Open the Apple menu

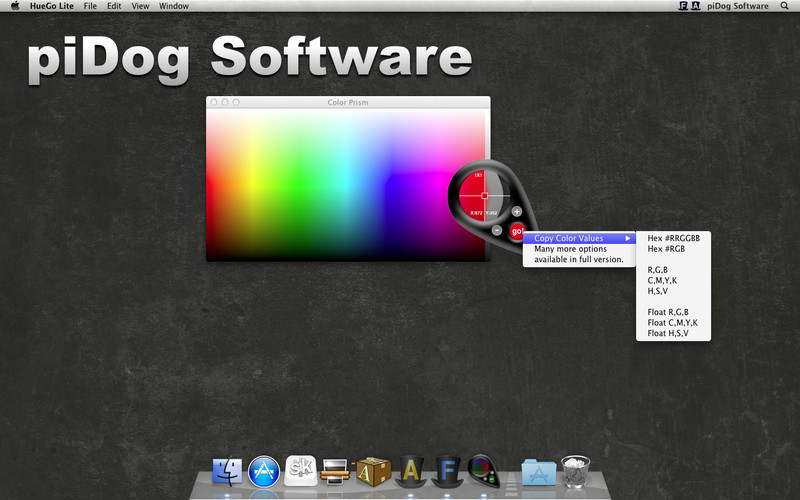point(15,6)
